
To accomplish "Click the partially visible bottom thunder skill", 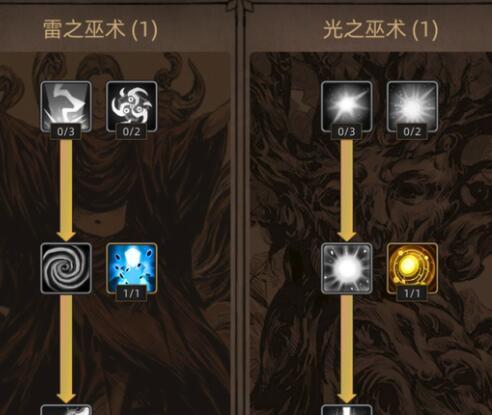I will [x=66, y=410].
